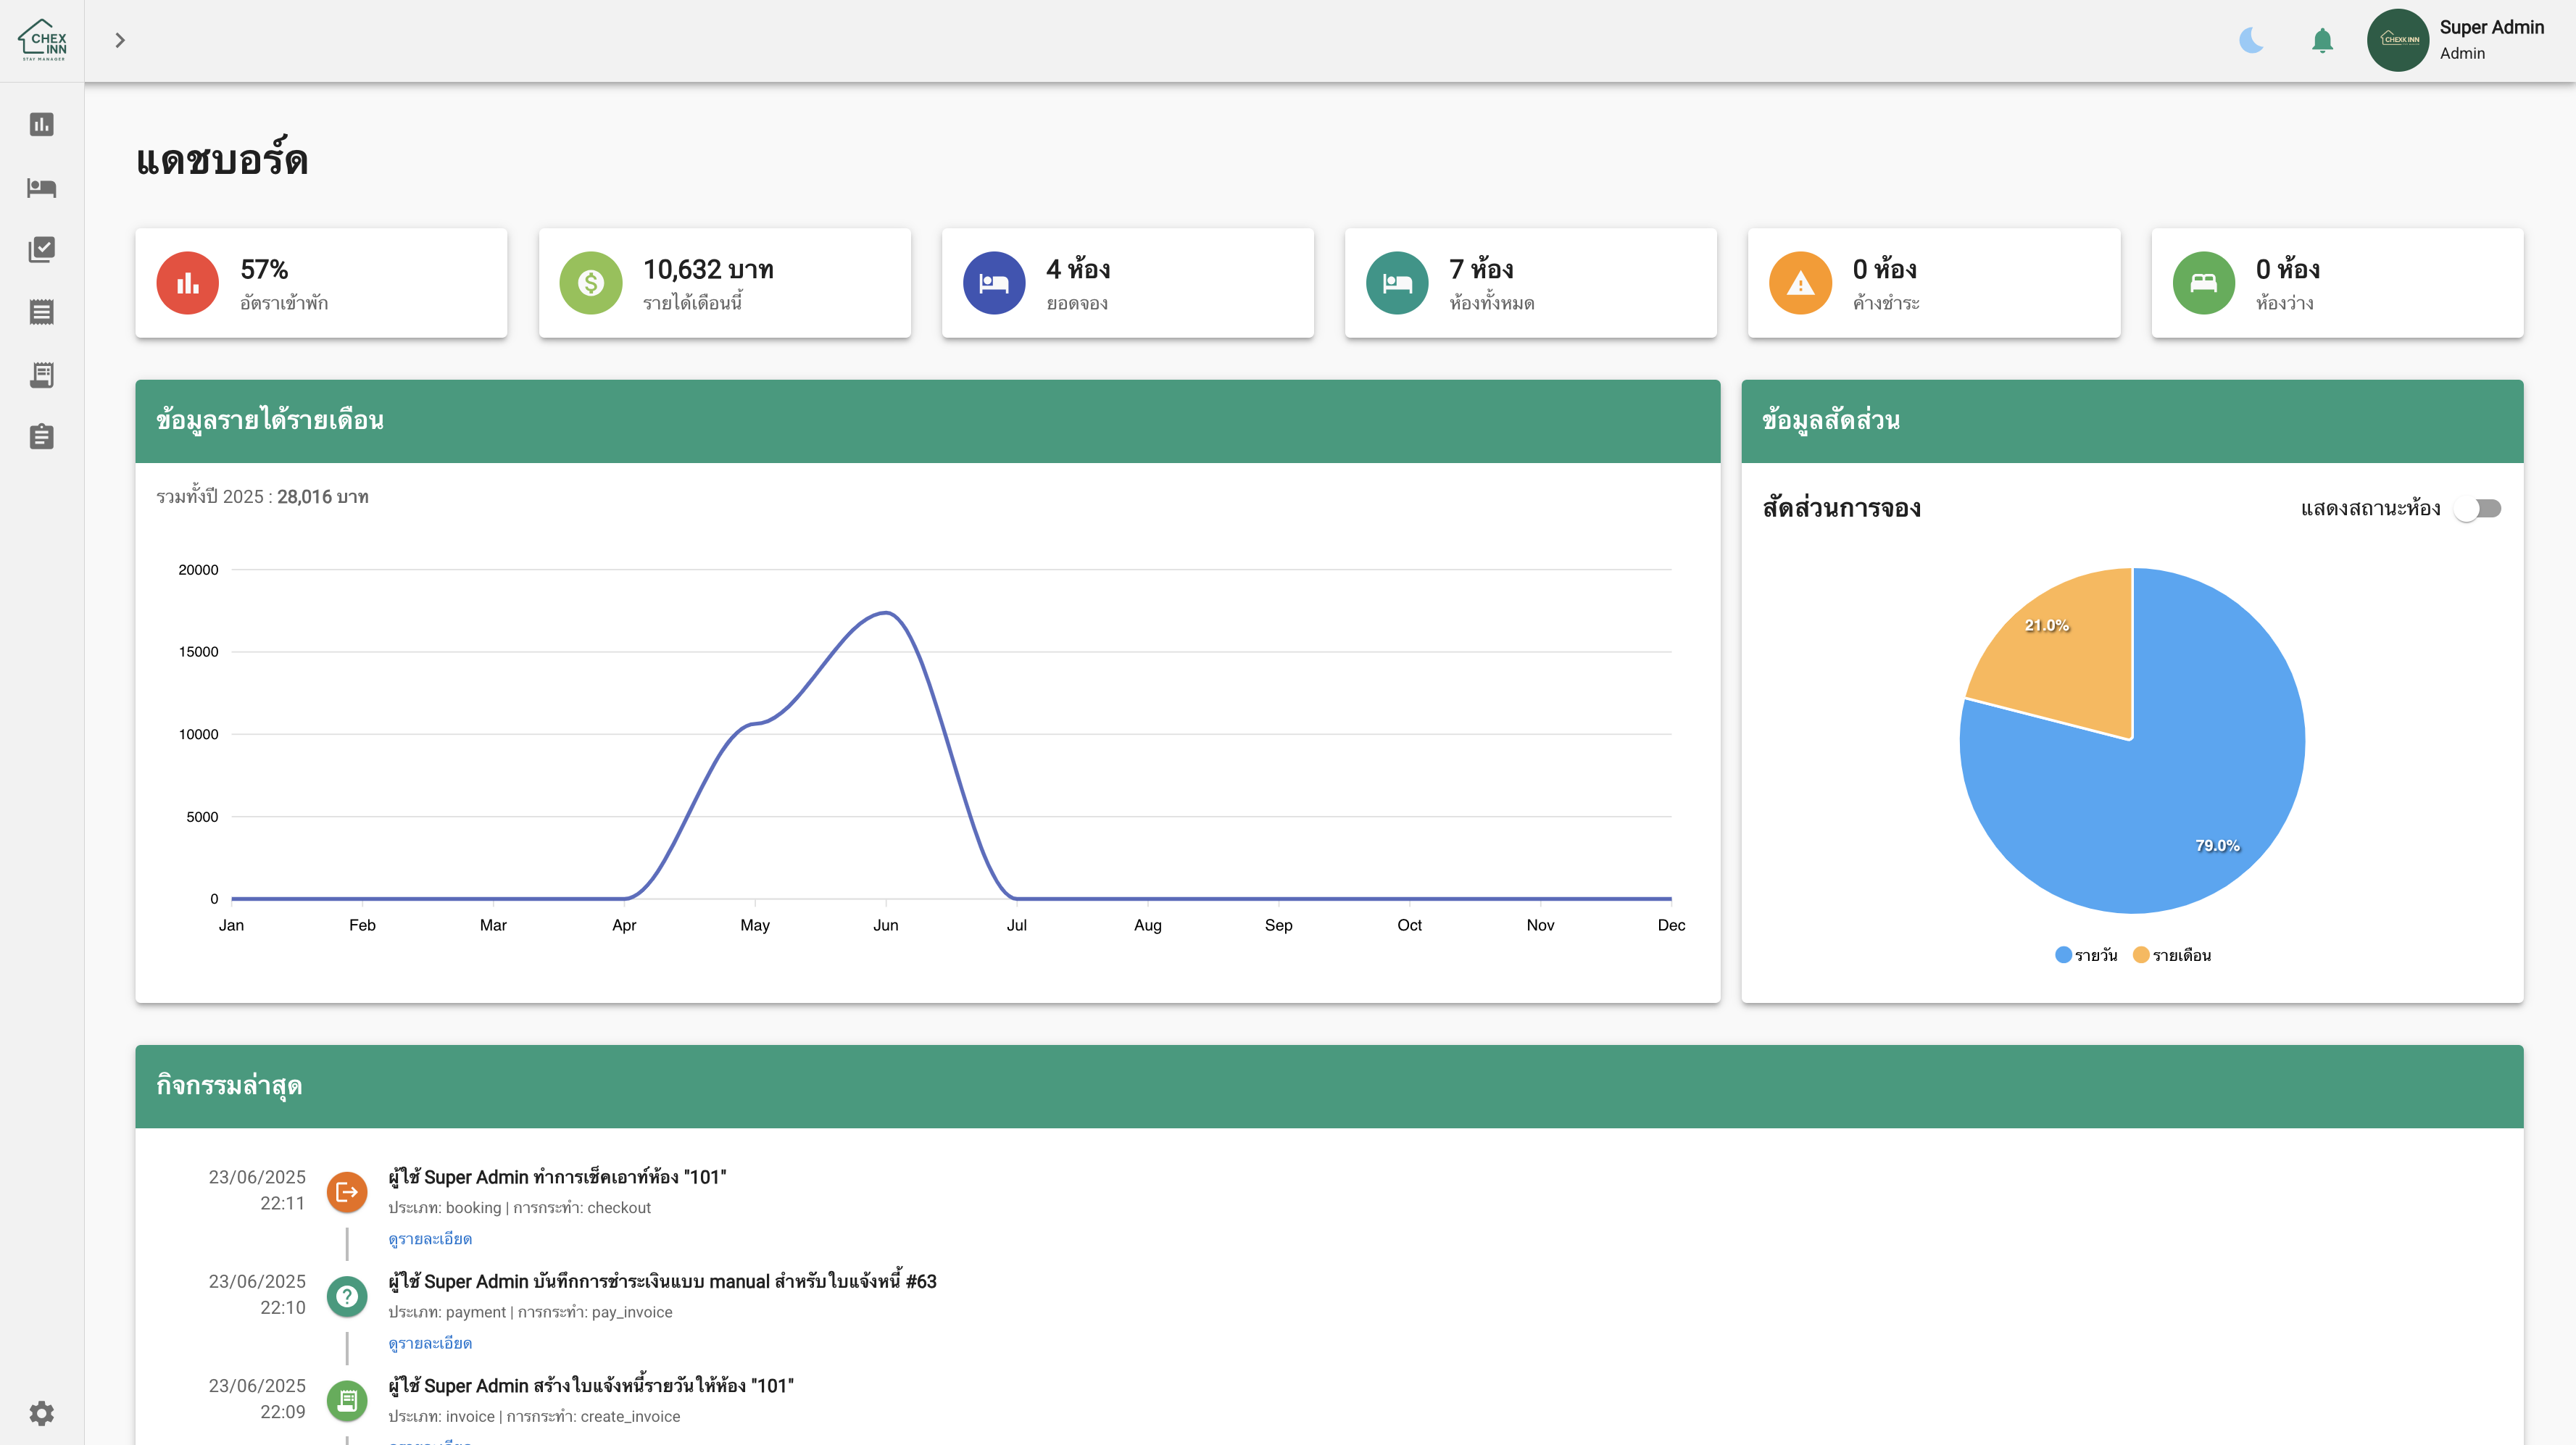
Task: Open the checklist bookings icon in sidebar
Action: pos(41,249)
